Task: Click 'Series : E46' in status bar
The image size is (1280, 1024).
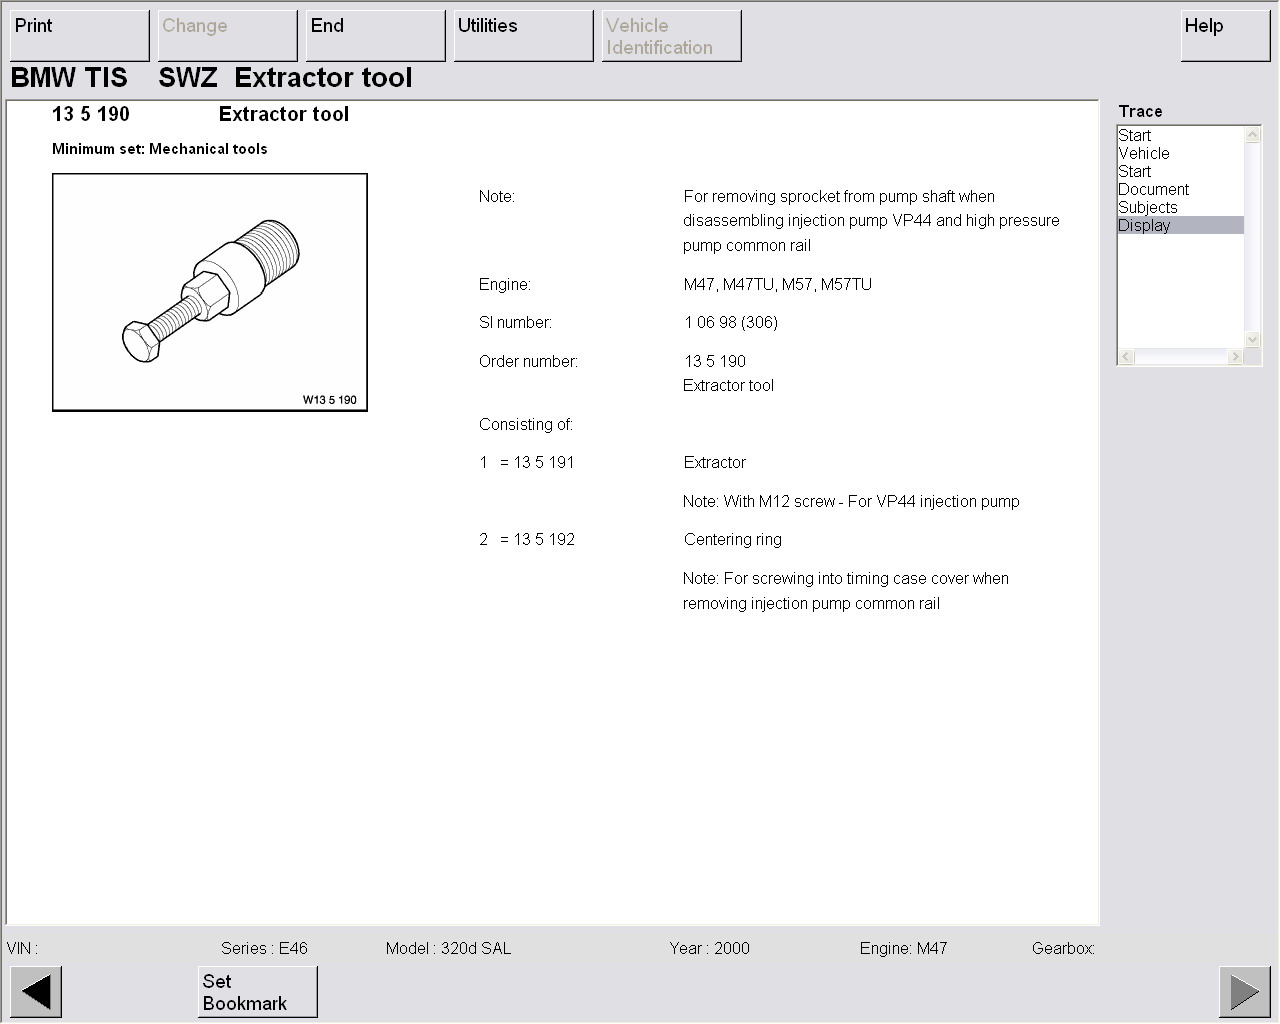Action: [264, 948]
